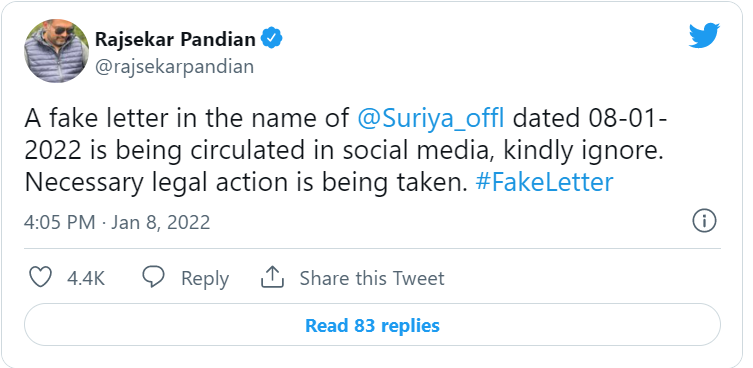Like the tweet with the heart icon
The height and width of the screenshot is (368, 753).
pyautogui.click(x=40, y=278)
